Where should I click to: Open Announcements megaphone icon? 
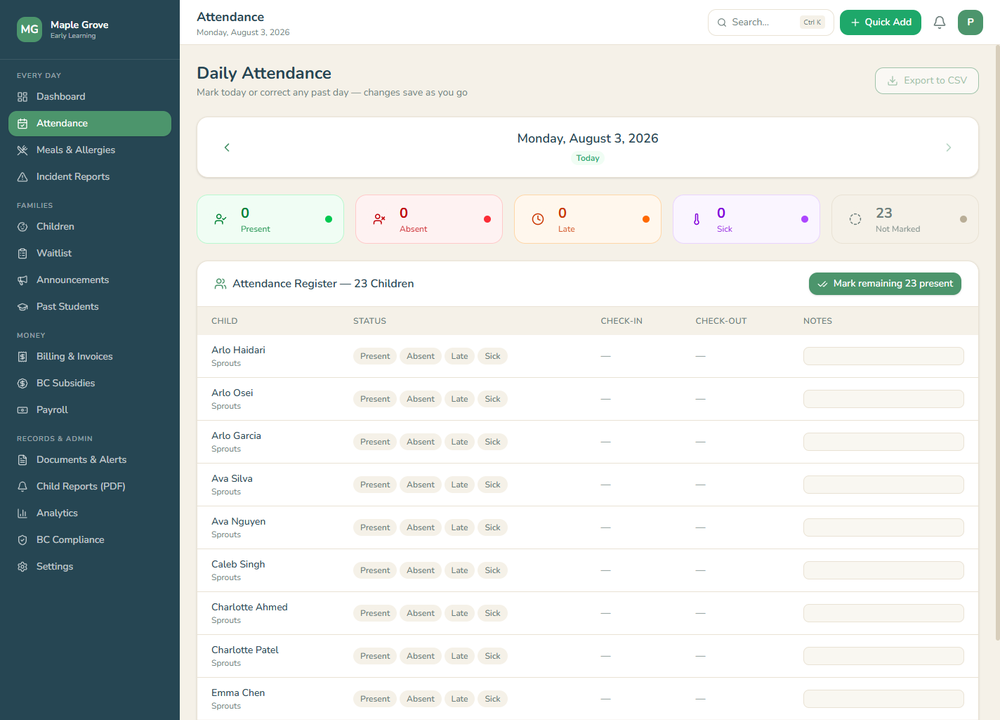(x=22, y=281)
